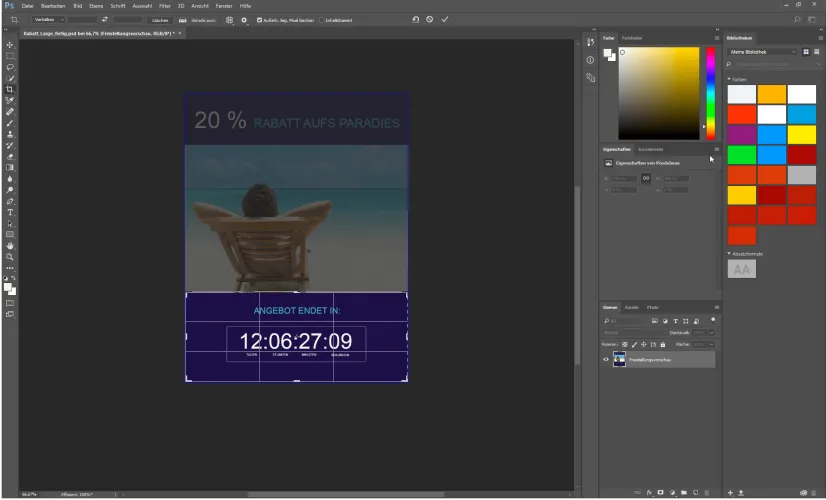Toggle the delete cropped pixels checkbox
826x500 pixels.
click(x=259, y=20)
